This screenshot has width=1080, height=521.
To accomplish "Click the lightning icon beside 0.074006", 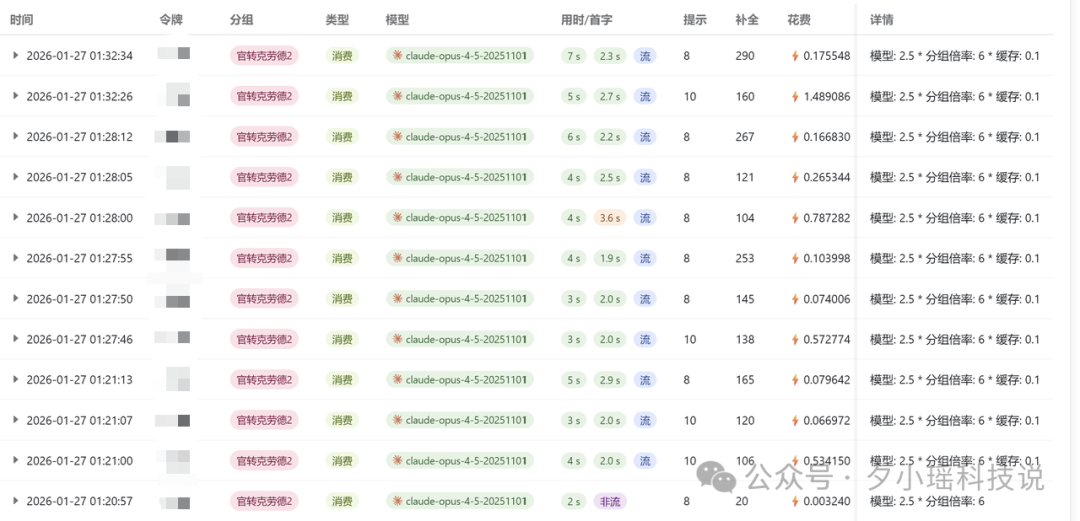I will [795, 299].
